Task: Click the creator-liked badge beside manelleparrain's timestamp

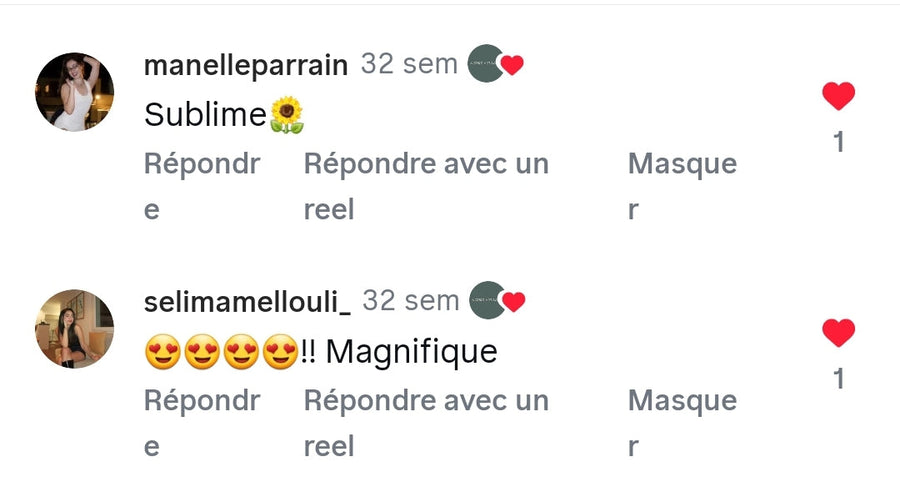Action: tap(496, 64)
